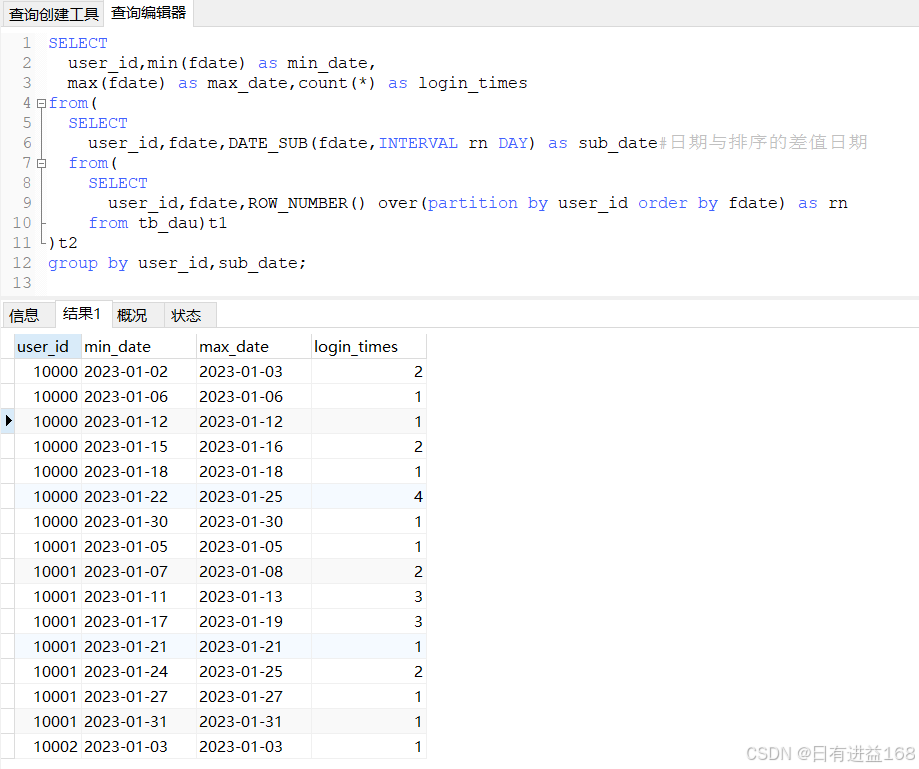Select cell min_date 2023-01-12
Viewport: 919px width, 769px height.
[138, 421]
